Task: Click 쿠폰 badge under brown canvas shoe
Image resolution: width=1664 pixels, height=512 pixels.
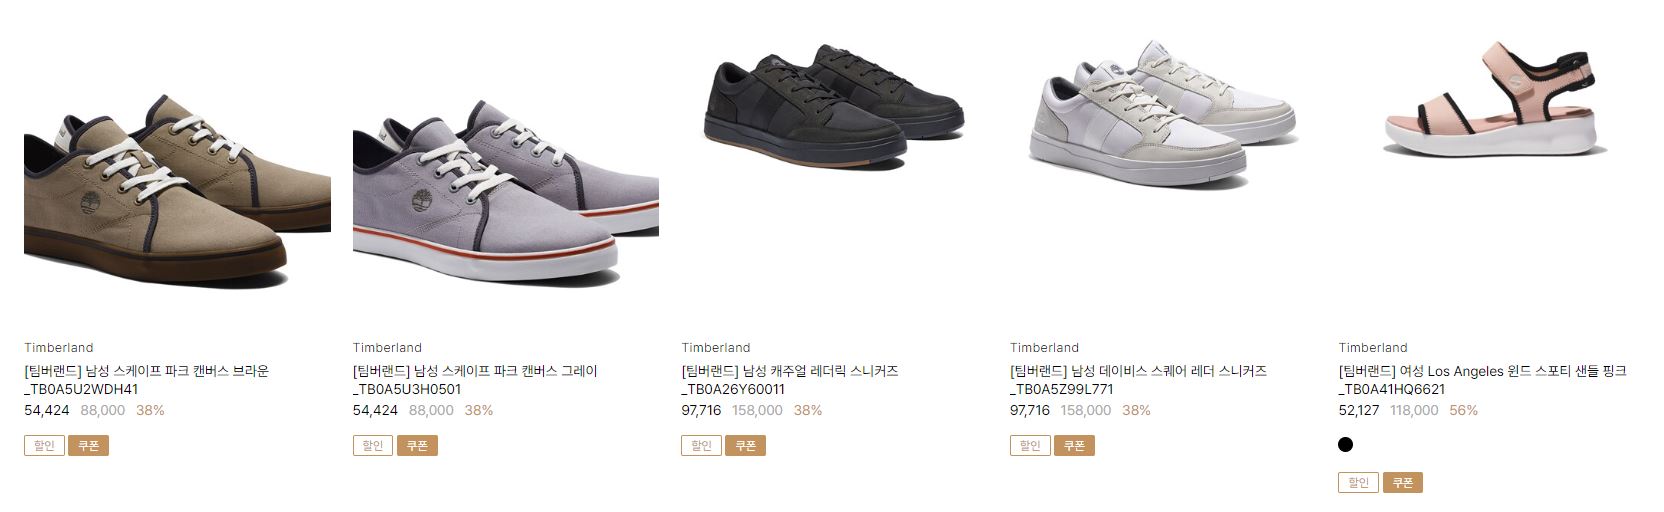Action: [88, 446]
